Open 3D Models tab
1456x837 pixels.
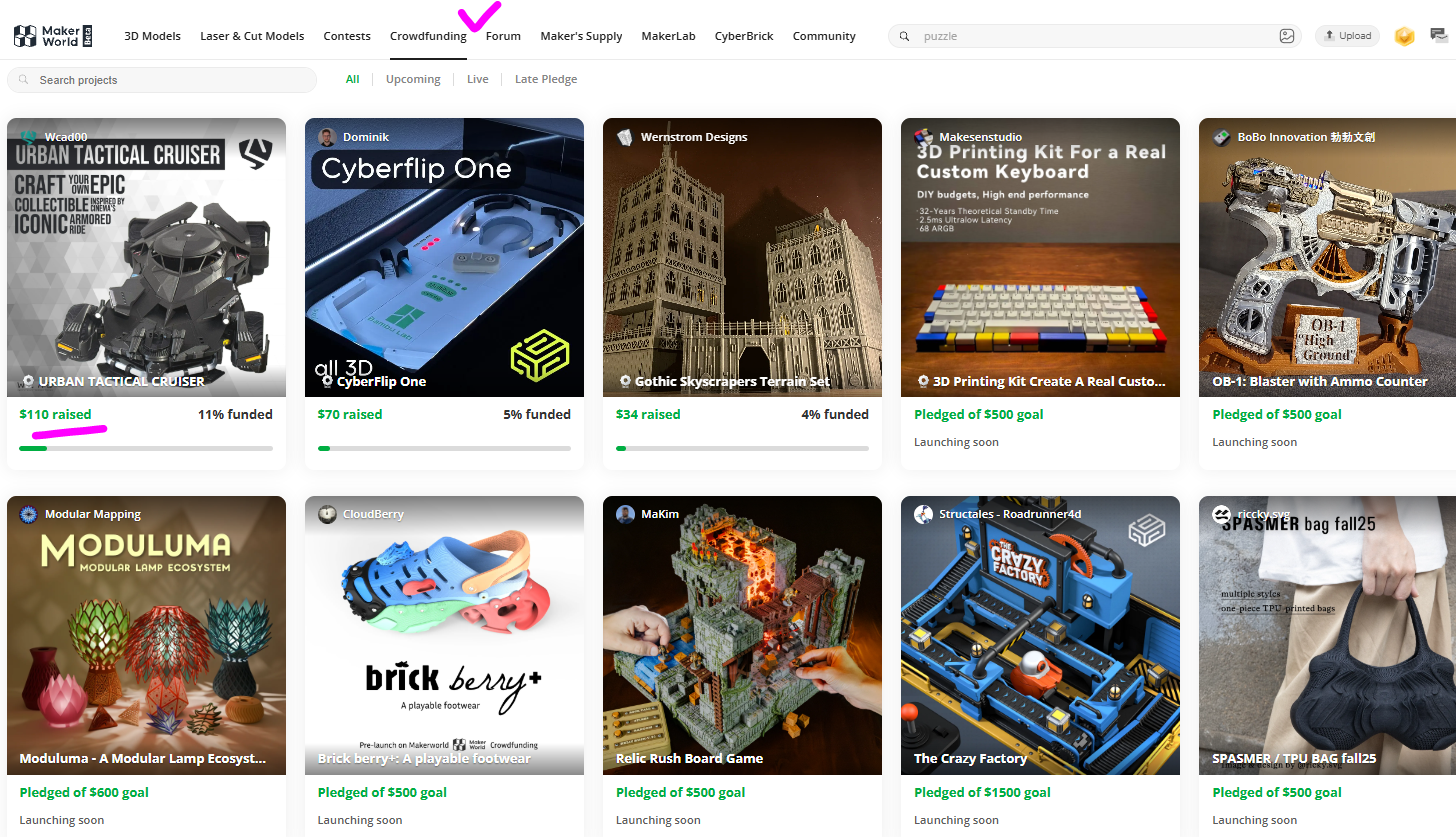pos(152,36)
